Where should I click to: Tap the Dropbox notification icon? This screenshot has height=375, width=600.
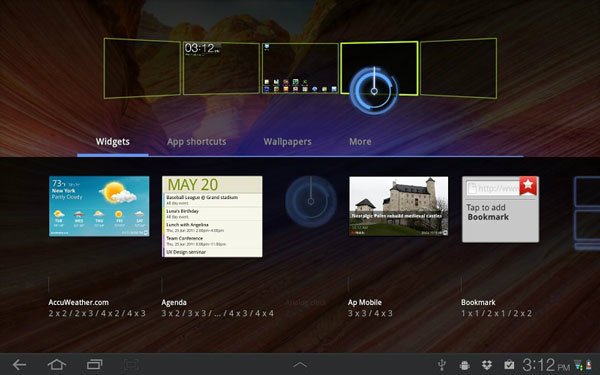[487, 365]
